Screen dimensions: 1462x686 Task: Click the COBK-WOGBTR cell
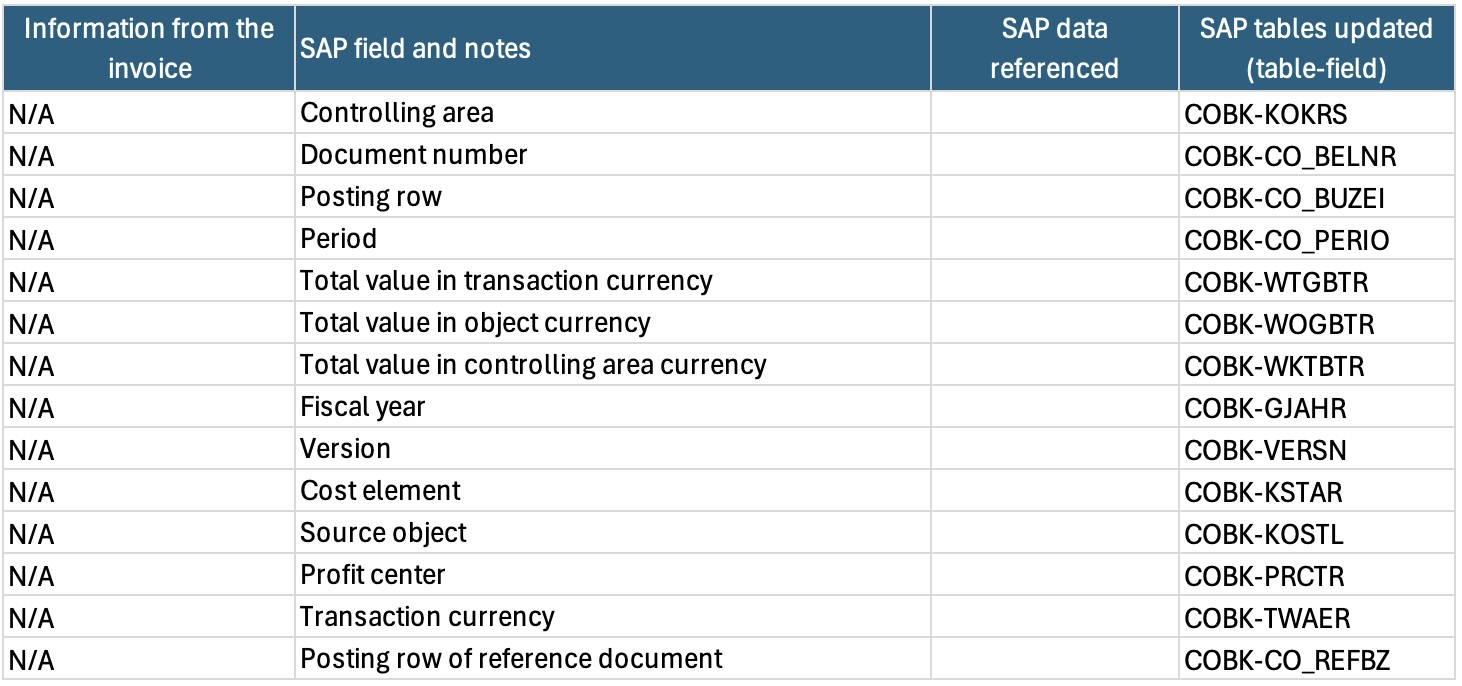[1316, 323]
